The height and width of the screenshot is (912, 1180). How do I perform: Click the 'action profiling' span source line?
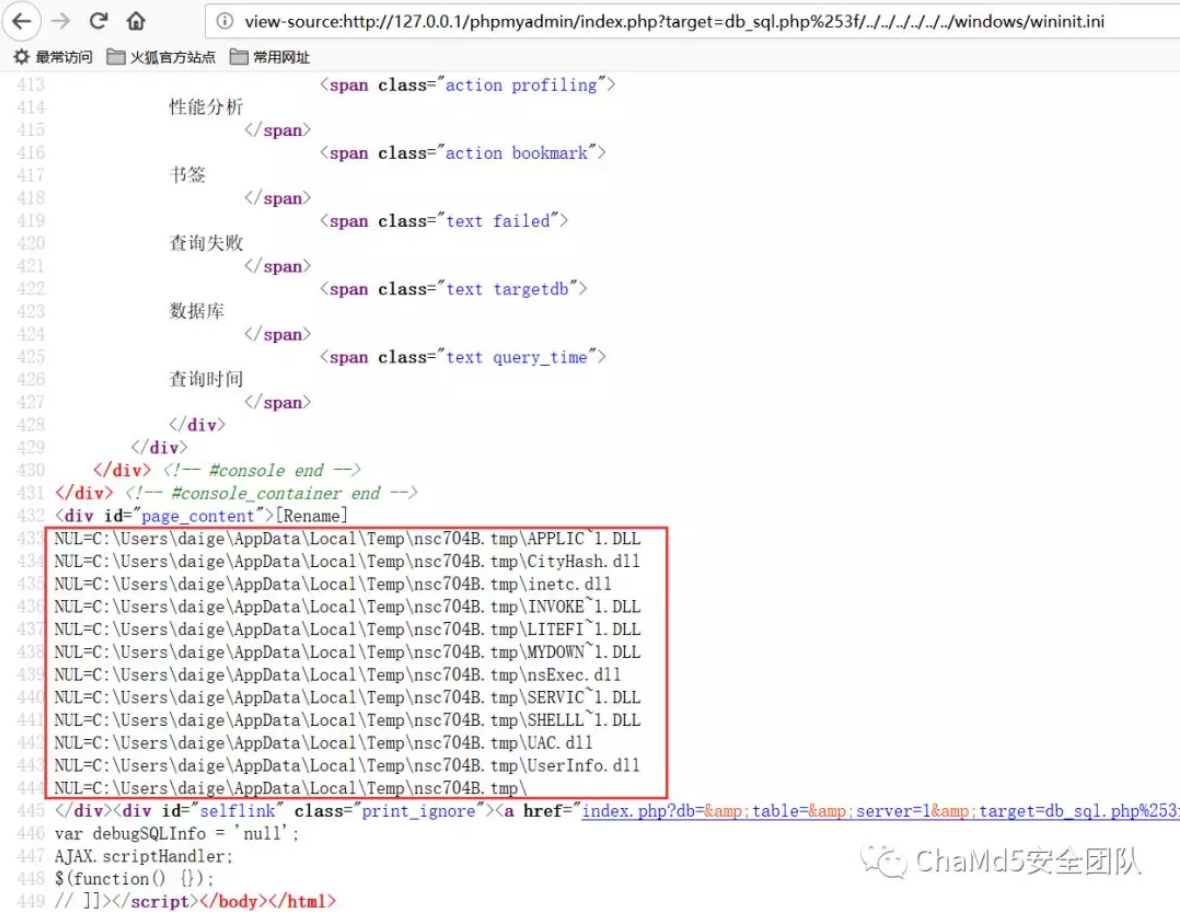(x=467, y=85)
